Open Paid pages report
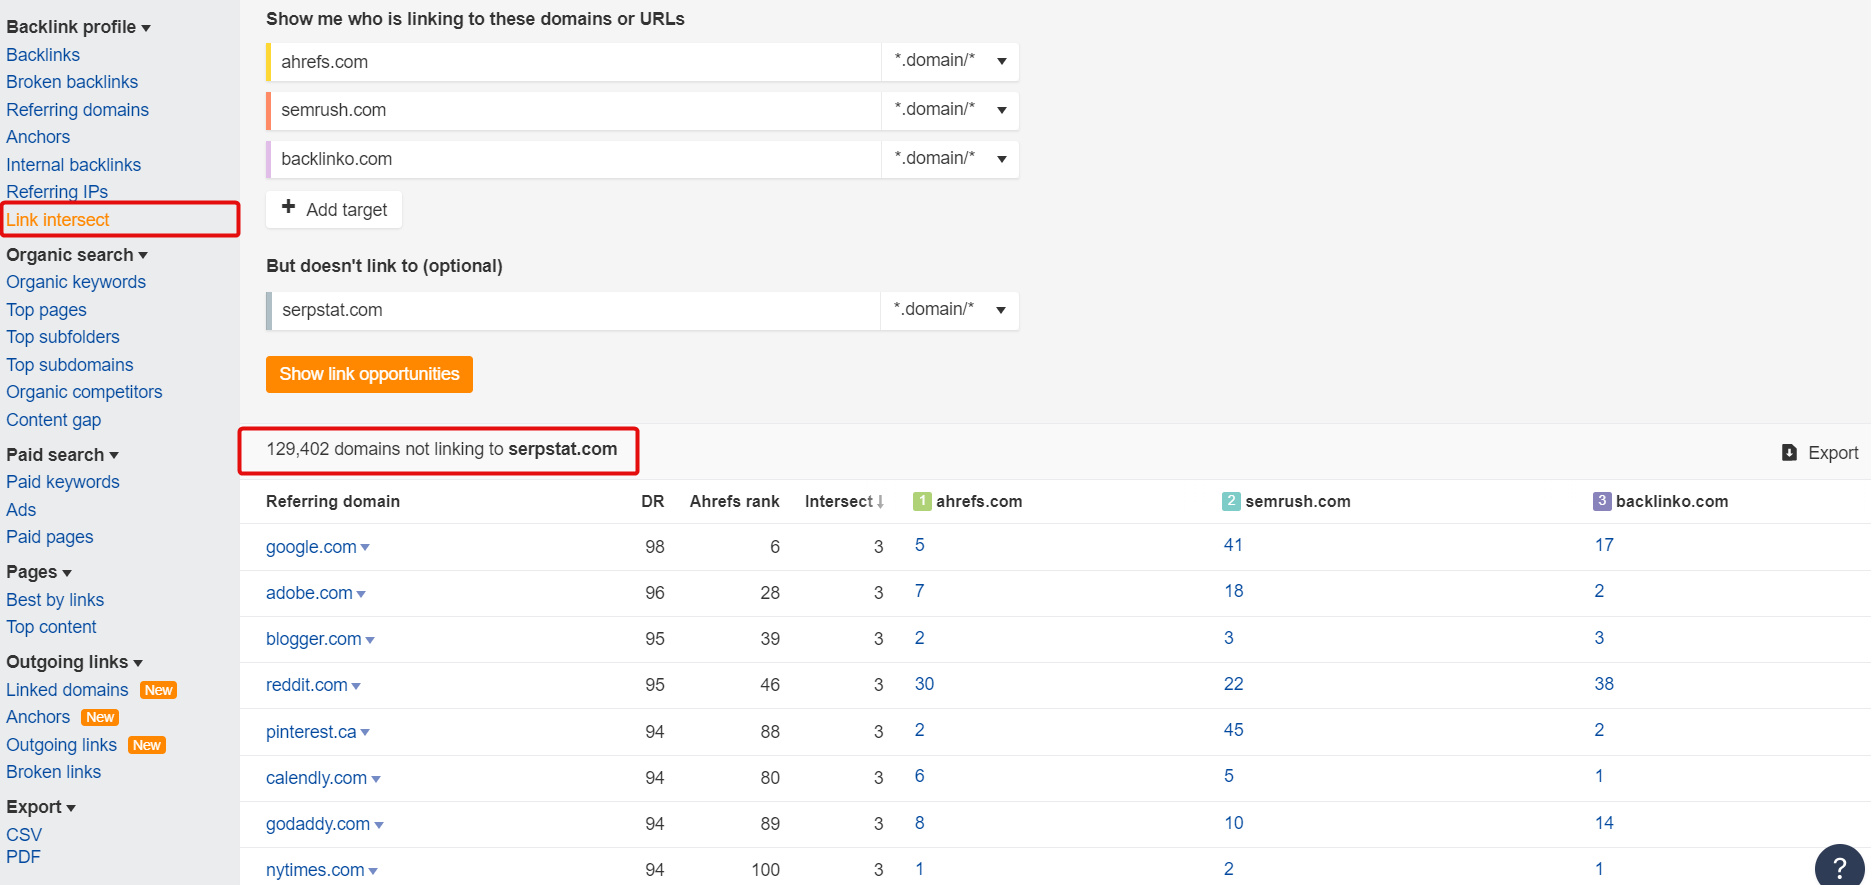The image size is (1871, 885). point(50,537)
